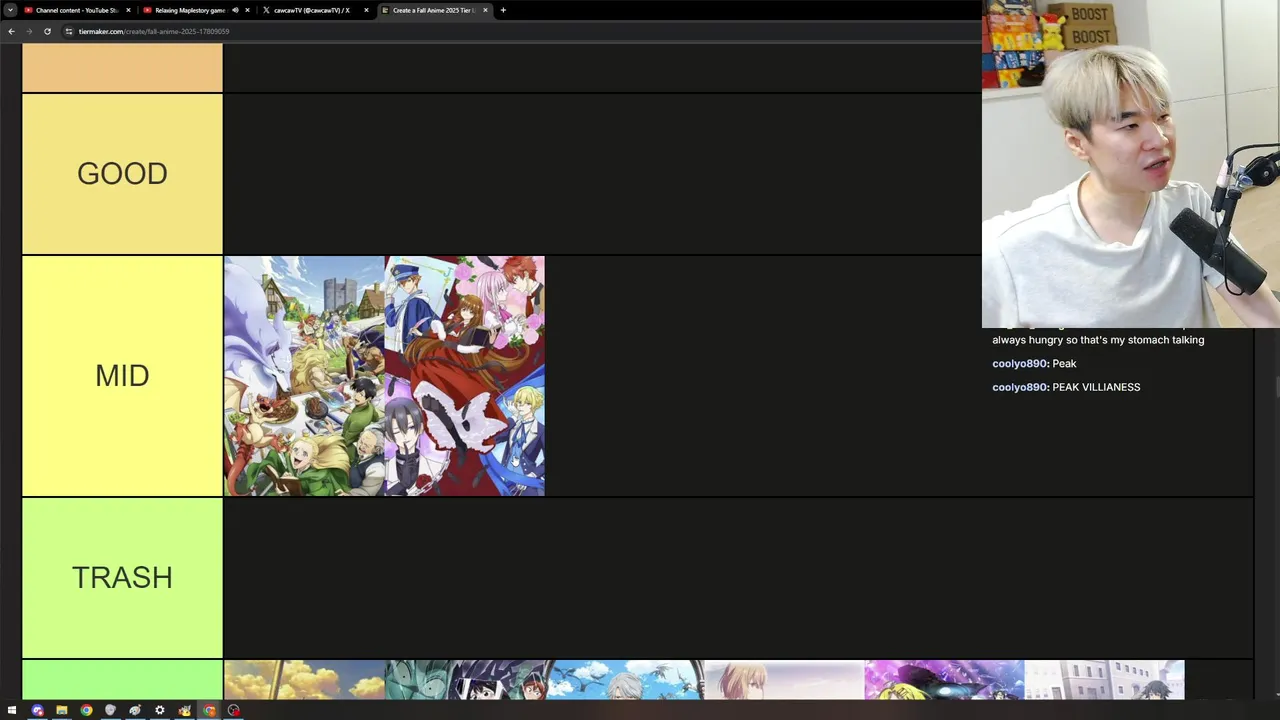Switch to cawcawTV X tab

312,10
